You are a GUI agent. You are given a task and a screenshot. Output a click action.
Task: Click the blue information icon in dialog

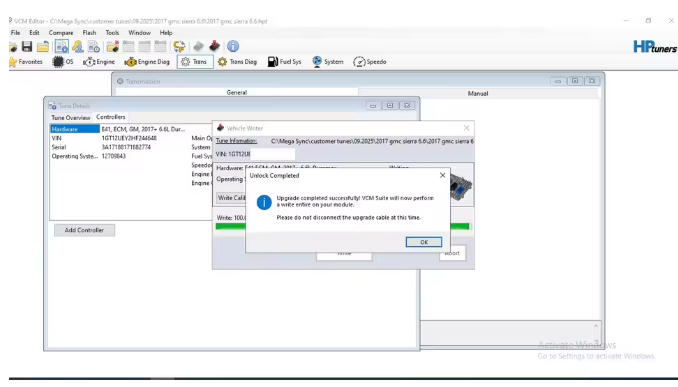(x=264, y=202)
